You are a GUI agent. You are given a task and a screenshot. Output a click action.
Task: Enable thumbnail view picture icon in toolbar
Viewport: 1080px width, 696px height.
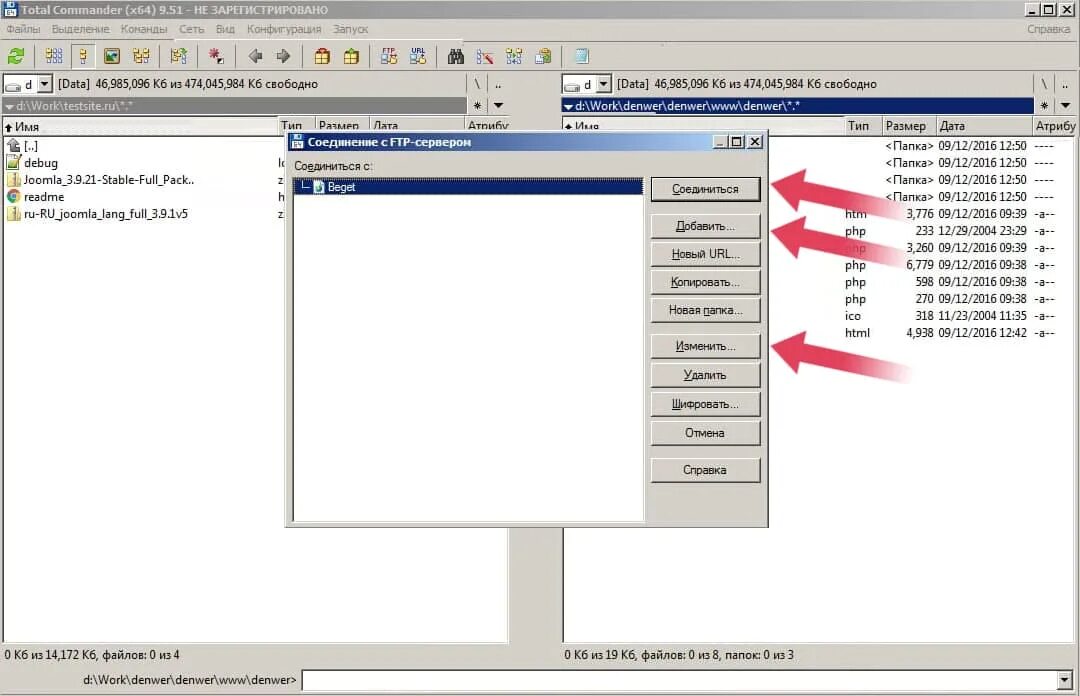[x=112, y=56]
